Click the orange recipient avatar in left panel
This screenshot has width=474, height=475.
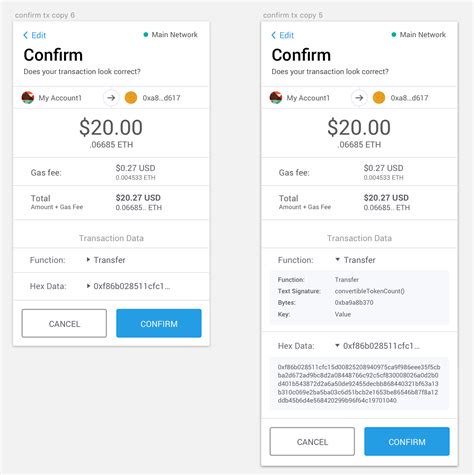[131, 98]
